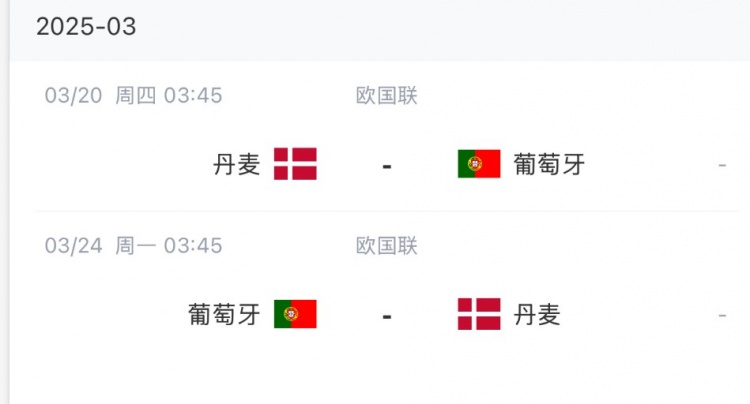750x404 pixels.
Task: Click the Portugal flag in the 03/24 match
Action: (x=295, y=314)
